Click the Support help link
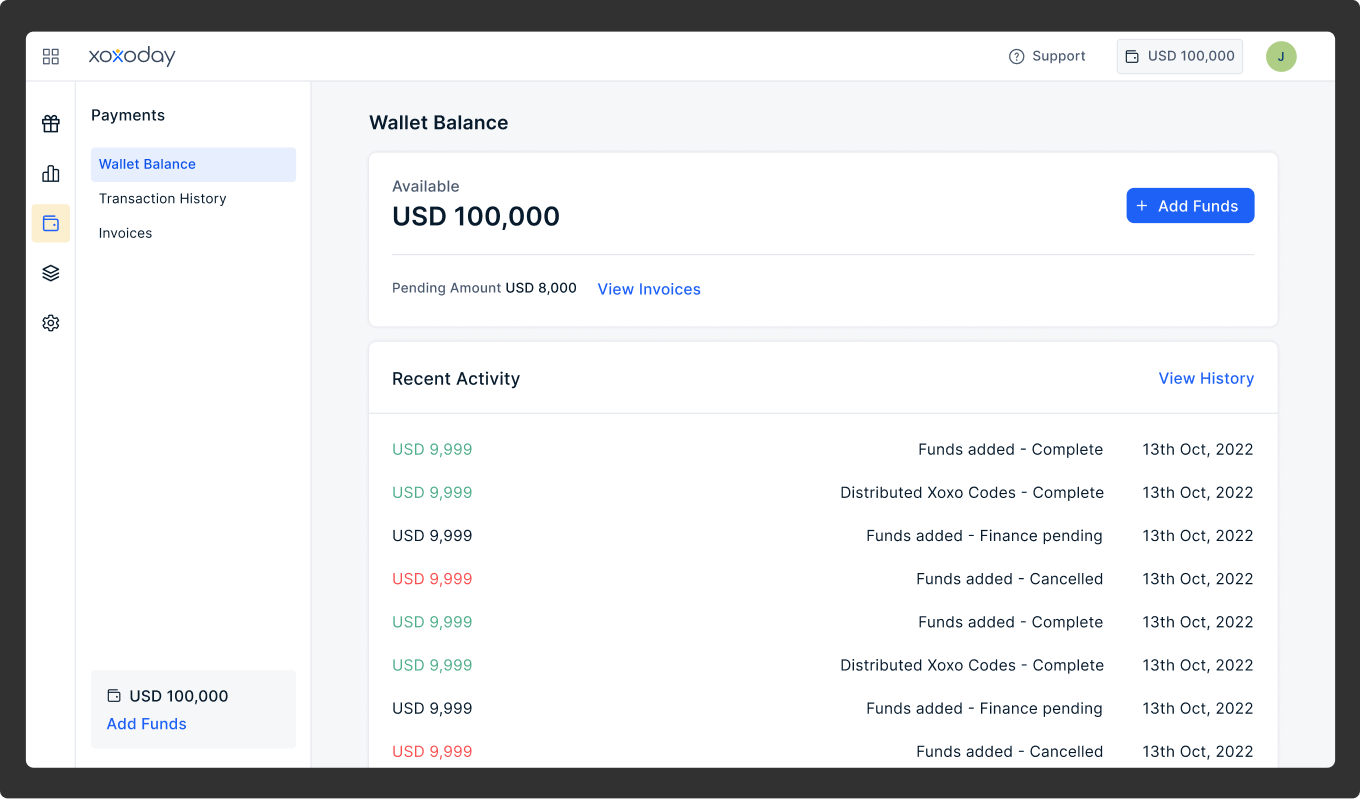Screen dimensions: 1360x799 tap(1047, 57)
